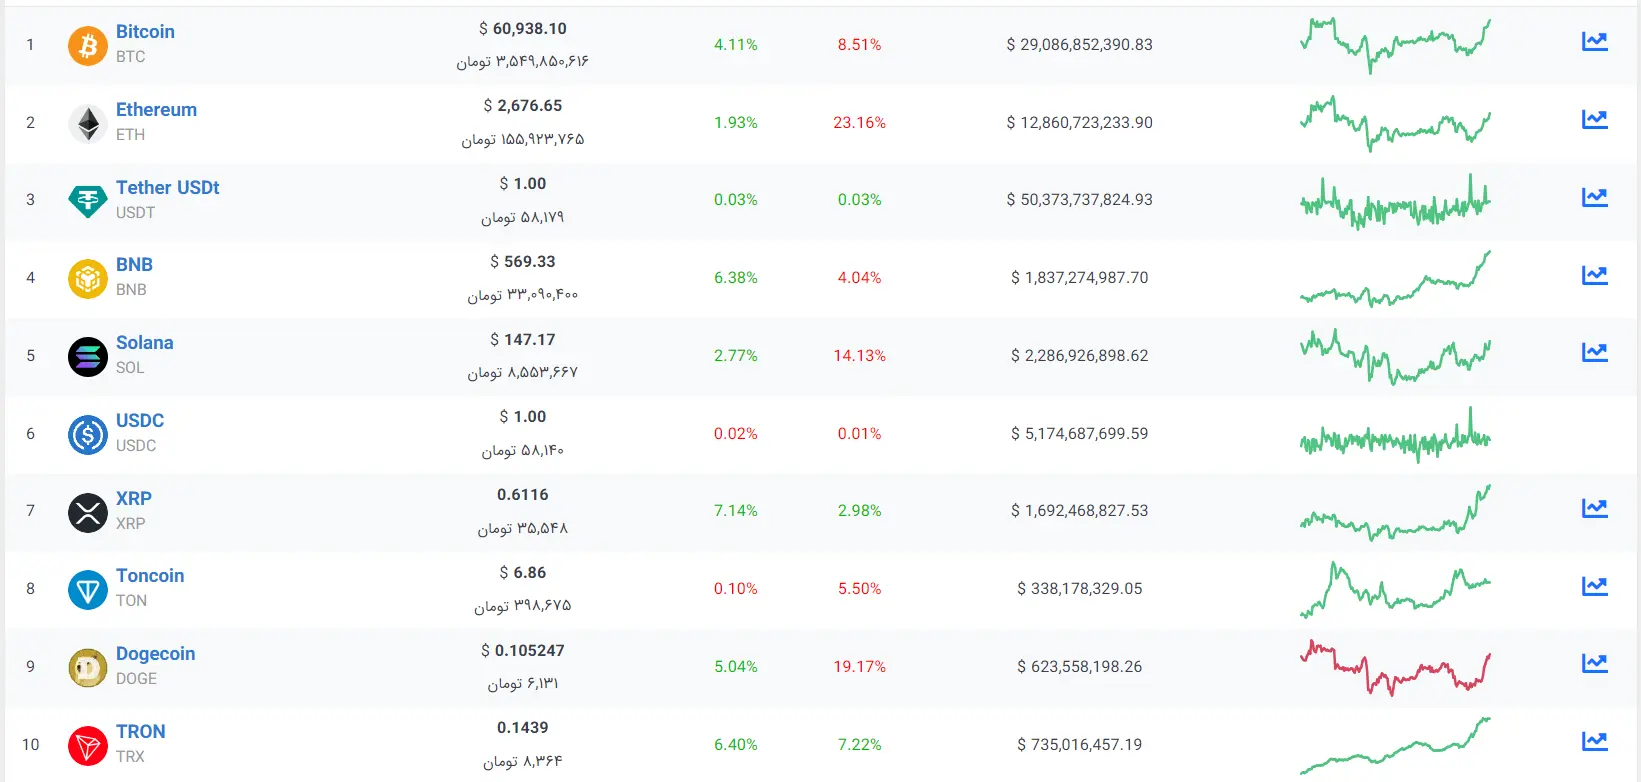Select BNB volume $ 1,837,274,987.70
1641x782 pixels.
1080,278
